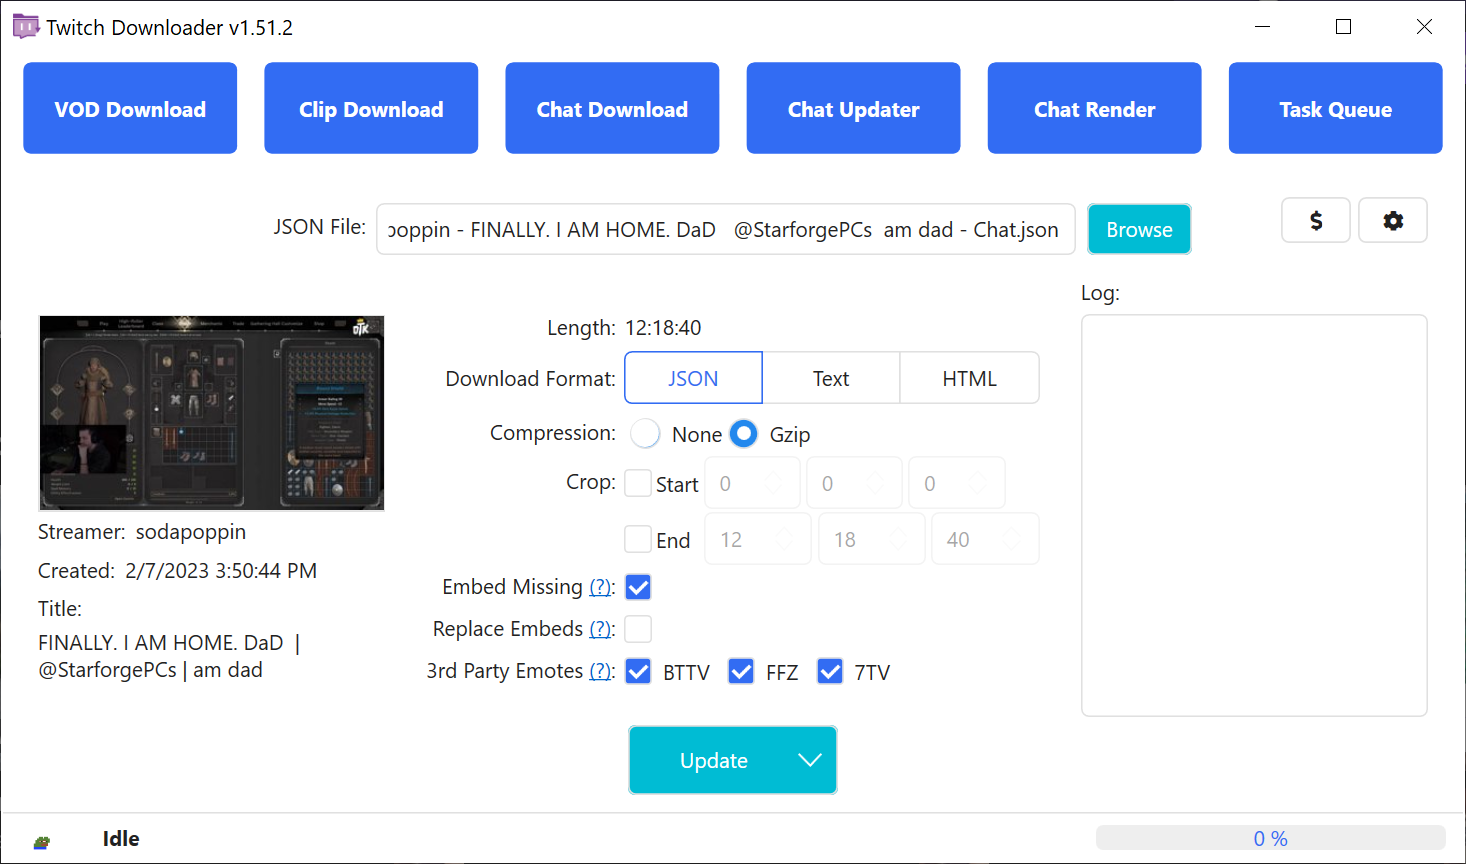1466x864 pixels.
Task: Click into the JSON File path field
Action: (726, 229)
